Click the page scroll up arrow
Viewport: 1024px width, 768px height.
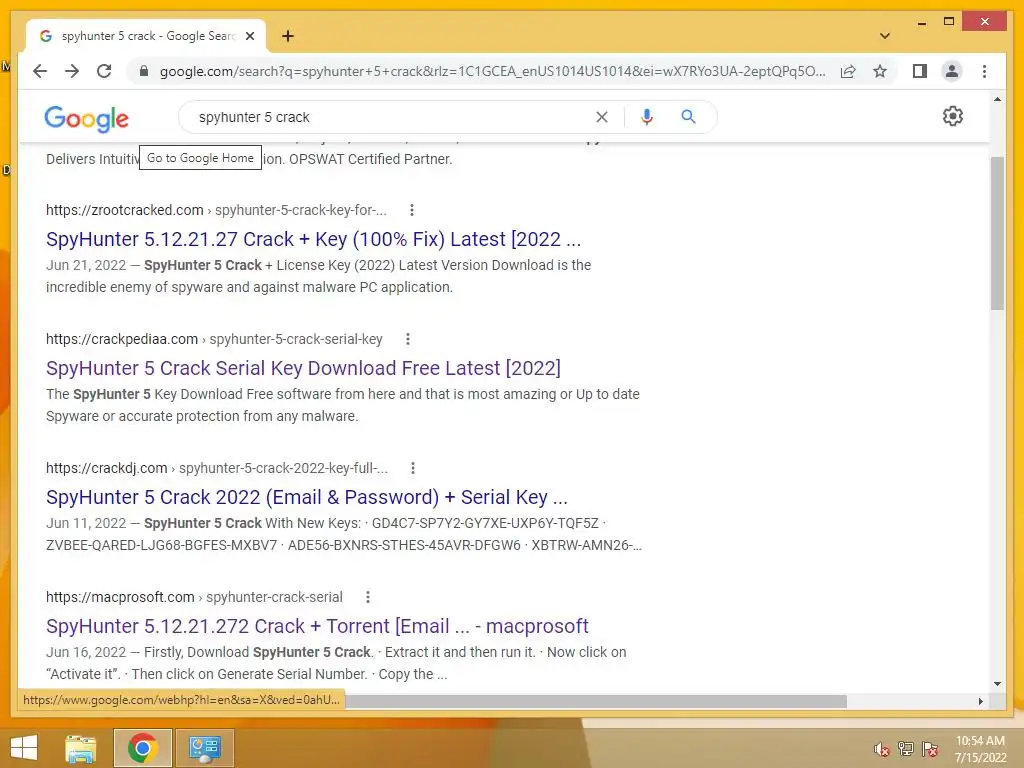point(997,99)
